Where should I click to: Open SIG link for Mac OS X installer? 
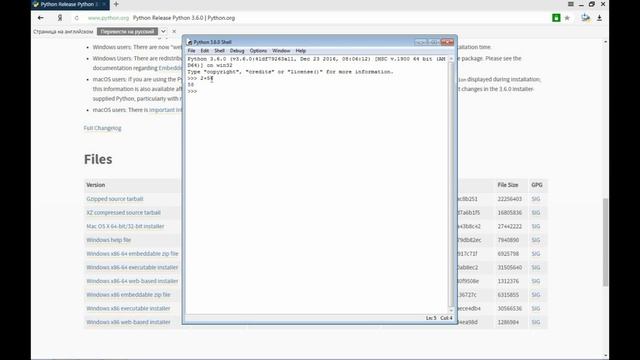click(x=536, y=226)
